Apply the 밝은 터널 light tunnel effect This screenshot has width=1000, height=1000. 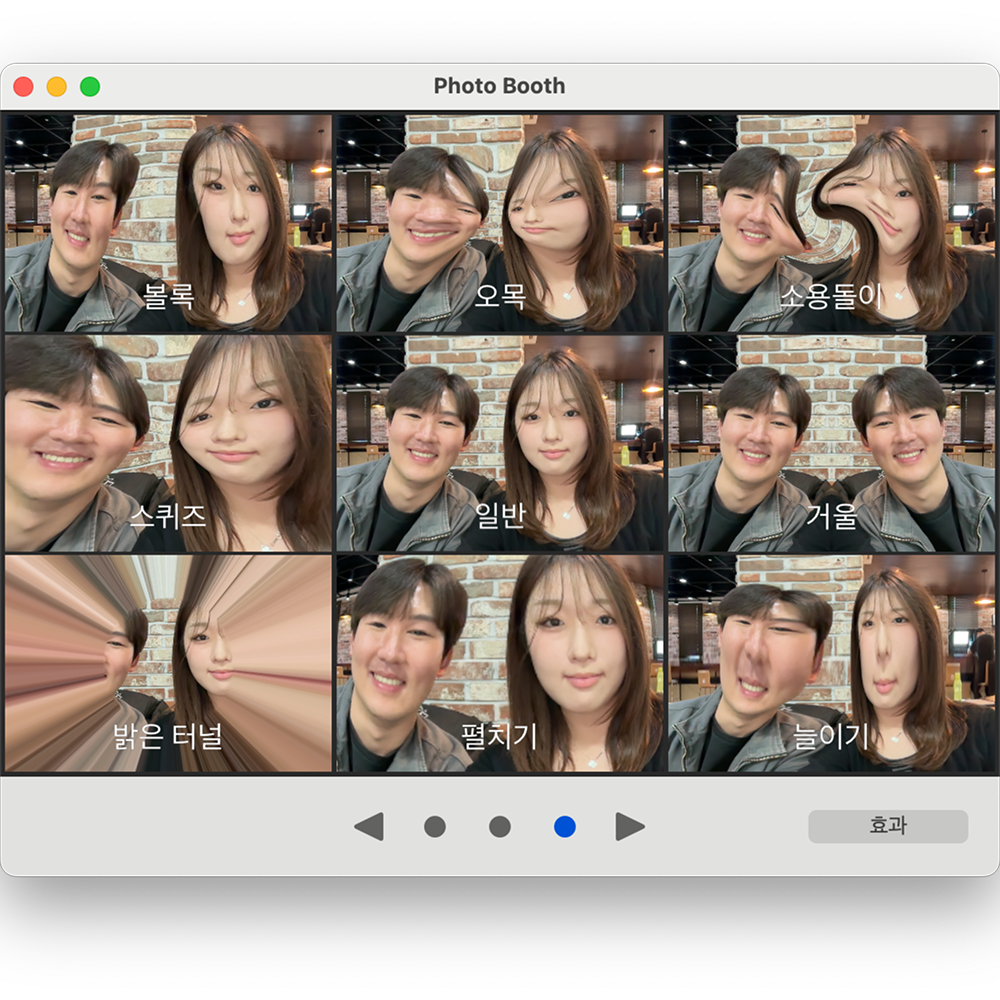168,663
